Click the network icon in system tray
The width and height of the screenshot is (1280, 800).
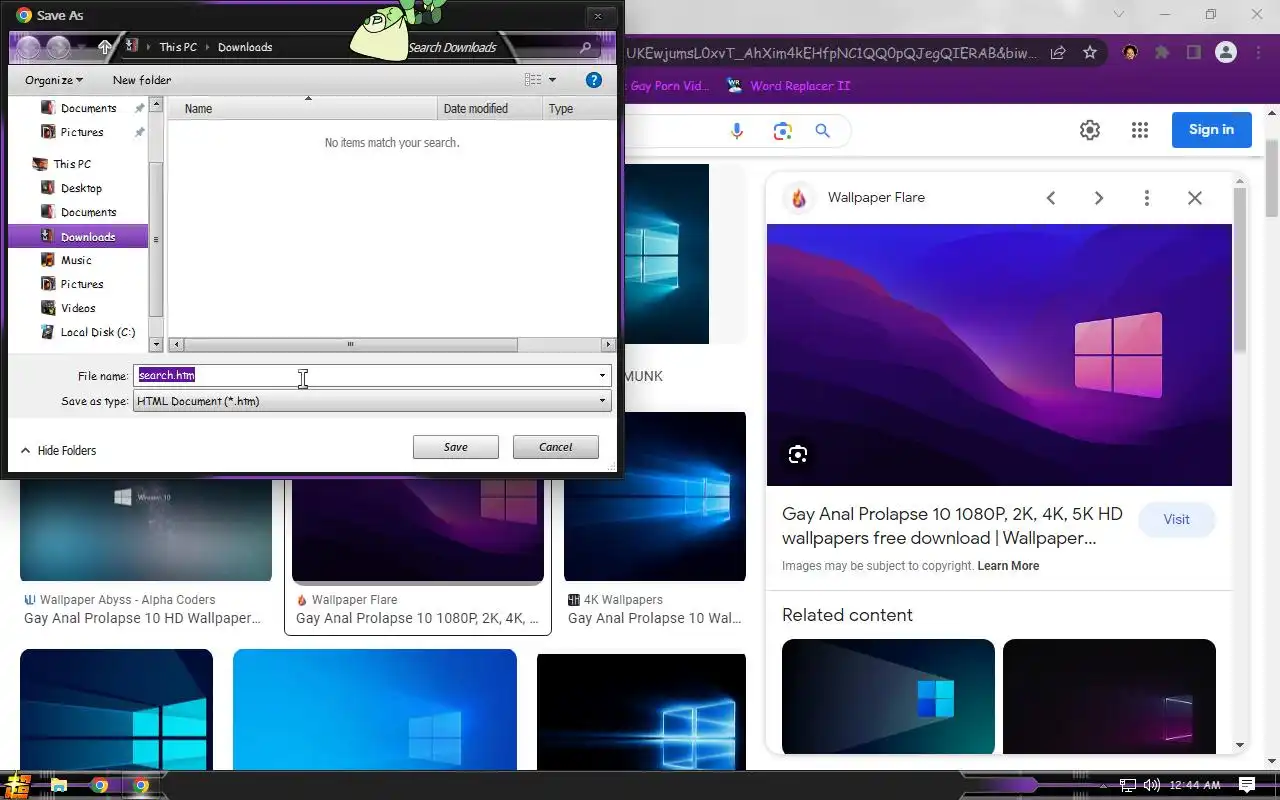point(1128,785)
